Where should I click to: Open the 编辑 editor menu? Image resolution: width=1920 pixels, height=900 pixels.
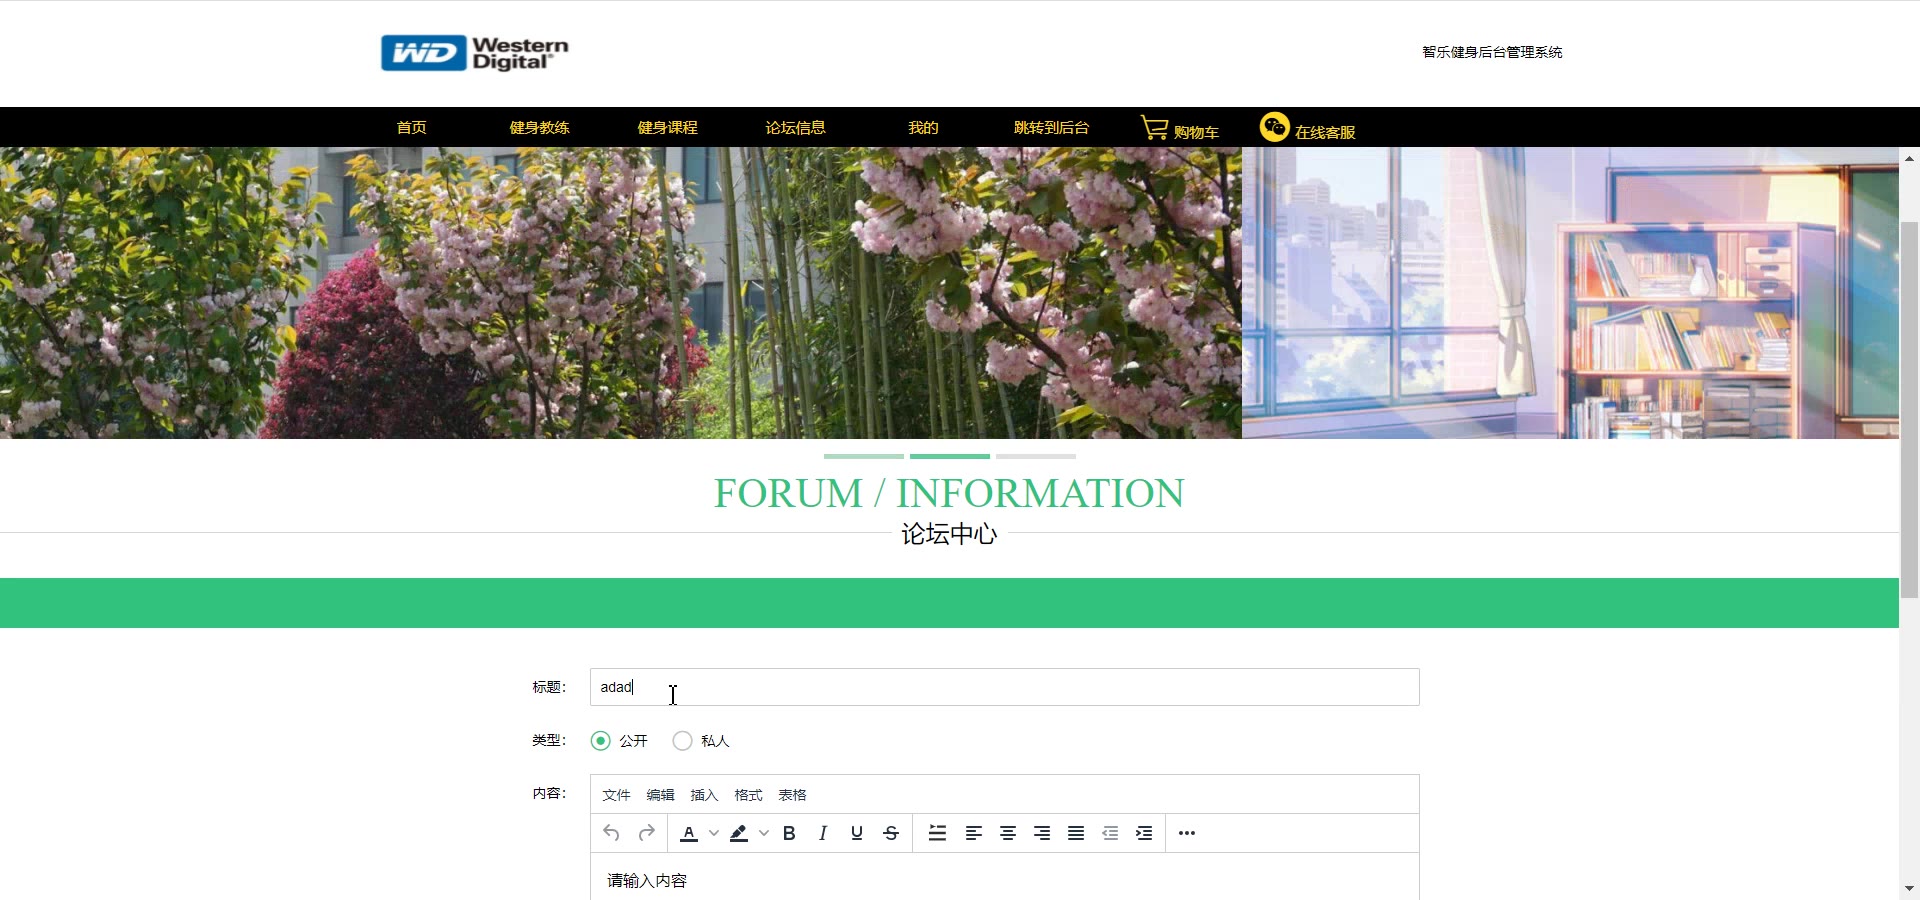tap(660, 795)
